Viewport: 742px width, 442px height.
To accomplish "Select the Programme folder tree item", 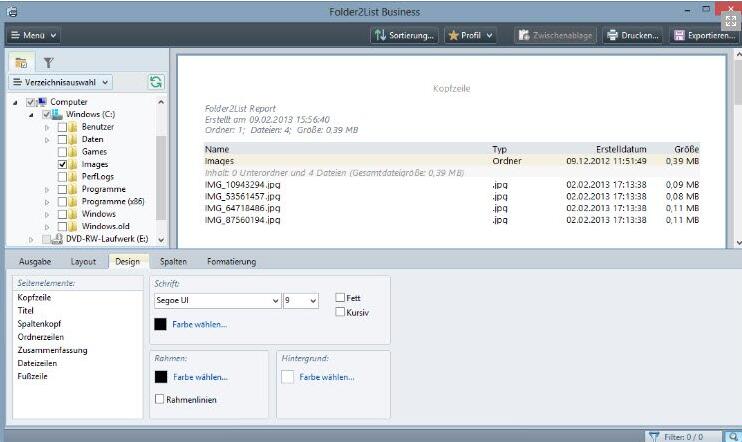I will pos(104,189).
